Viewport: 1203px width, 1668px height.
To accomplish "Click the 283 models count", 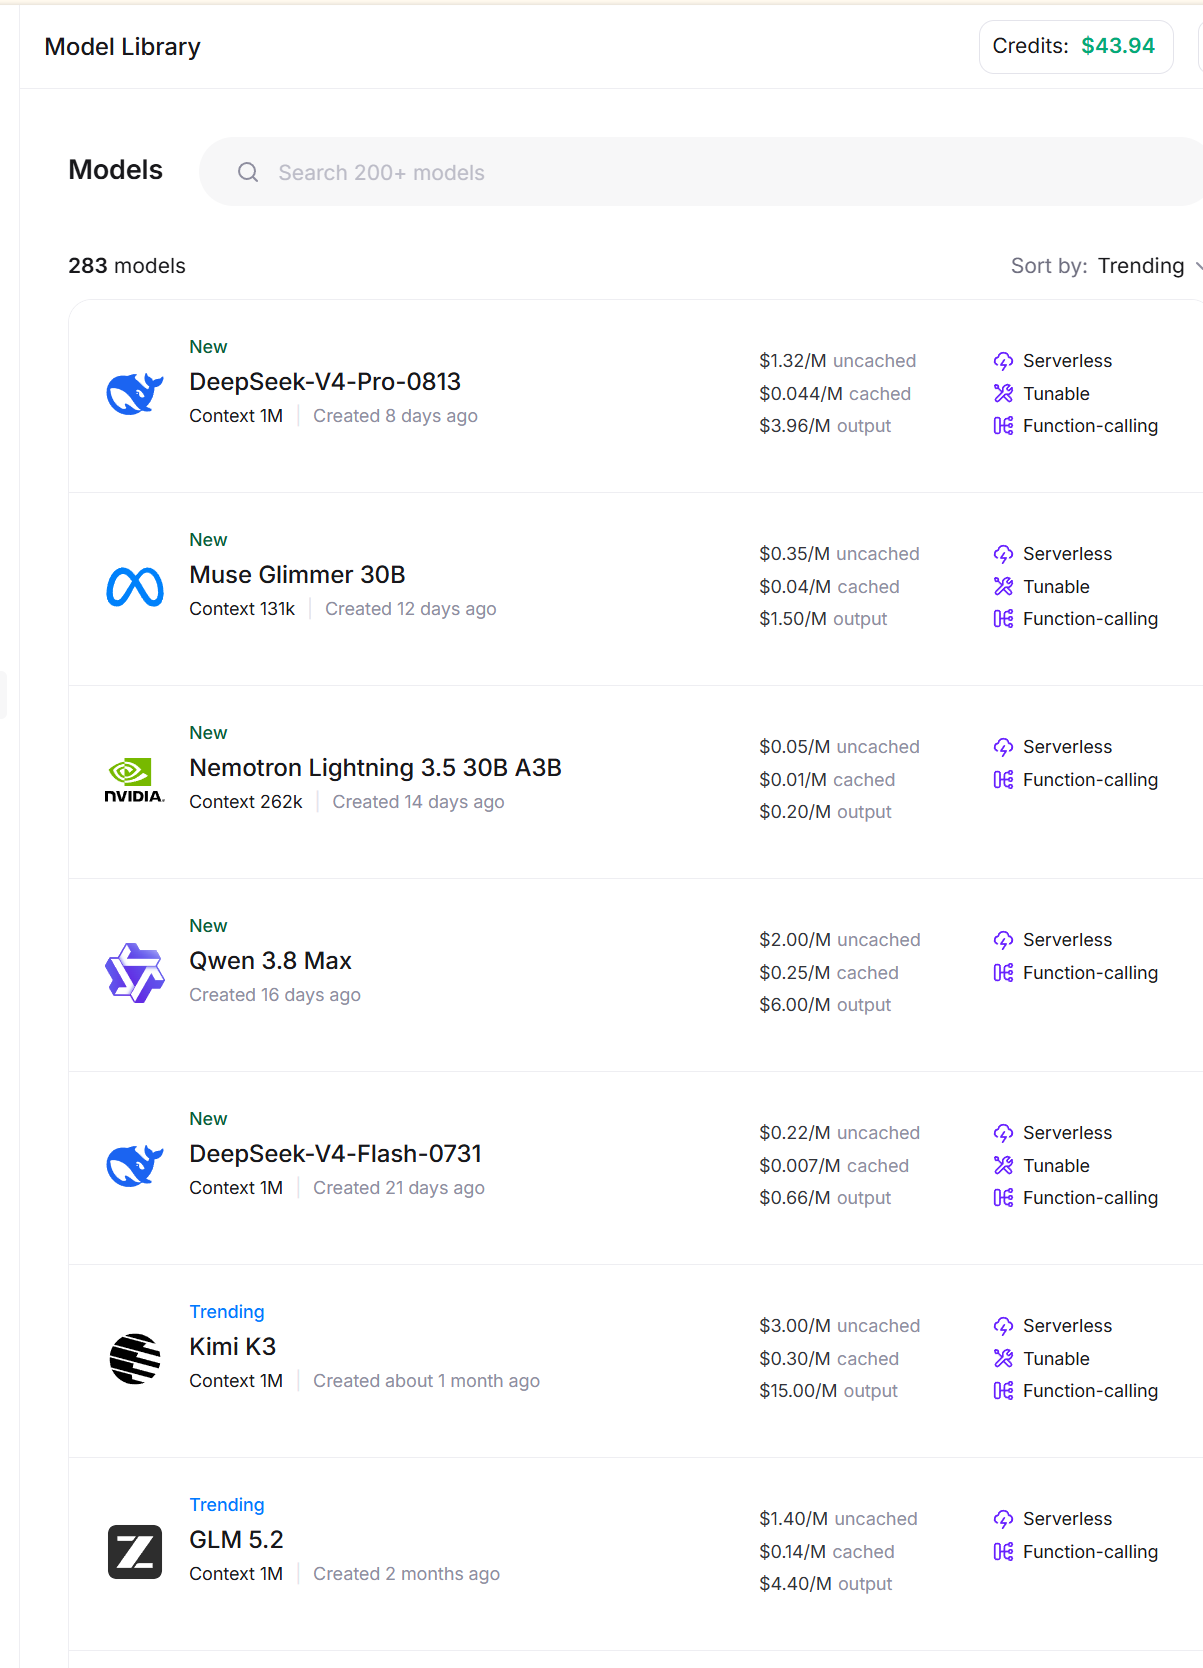I will 127,266.
